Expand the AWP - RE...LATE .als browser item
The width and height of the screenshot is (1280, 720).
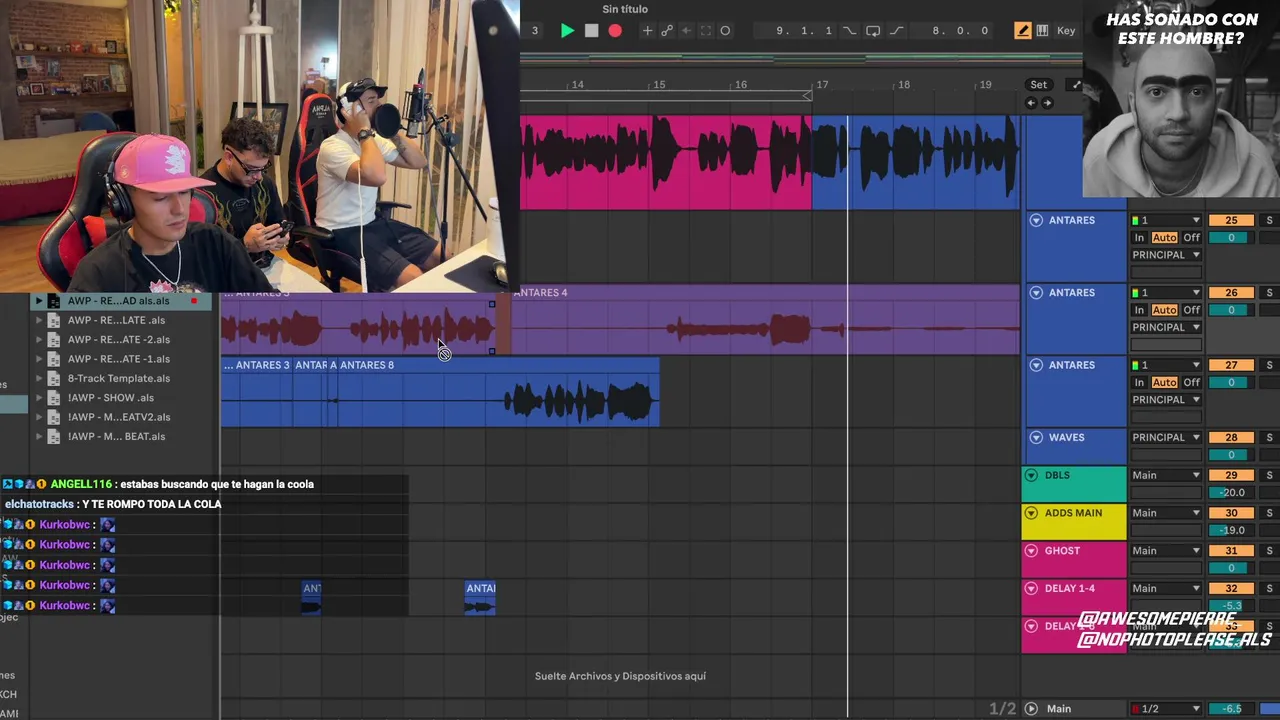39,320
